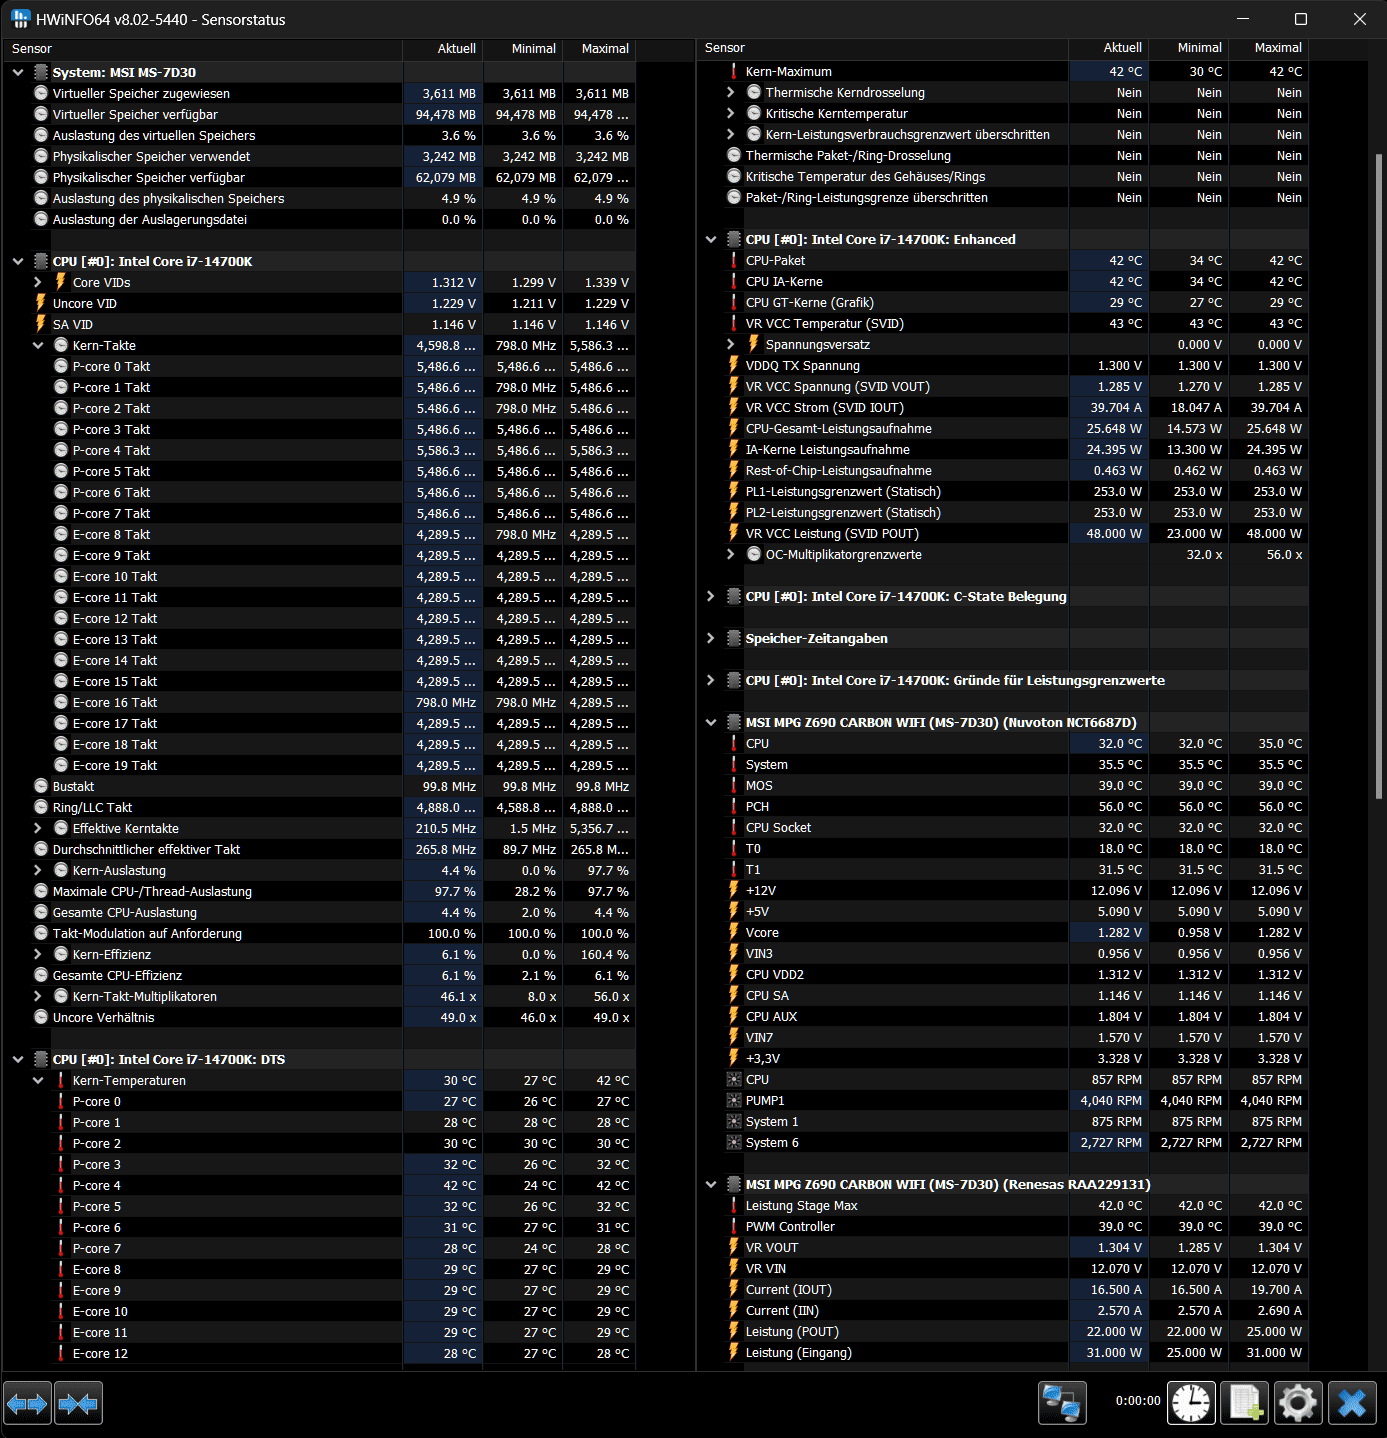Click the lightning icon beside VDDQ TX Spannung

coord(734,365)
